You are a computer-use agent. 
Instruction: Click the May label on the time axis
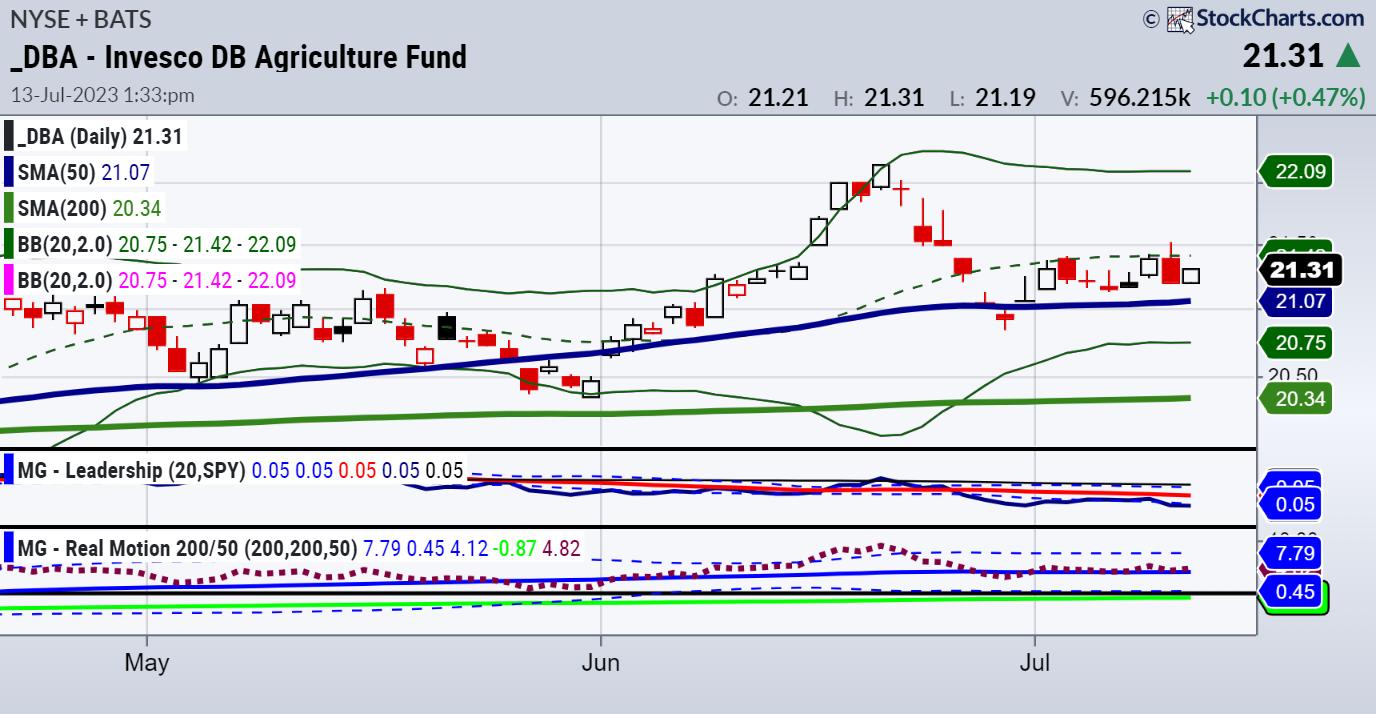[x=147, y=662]
